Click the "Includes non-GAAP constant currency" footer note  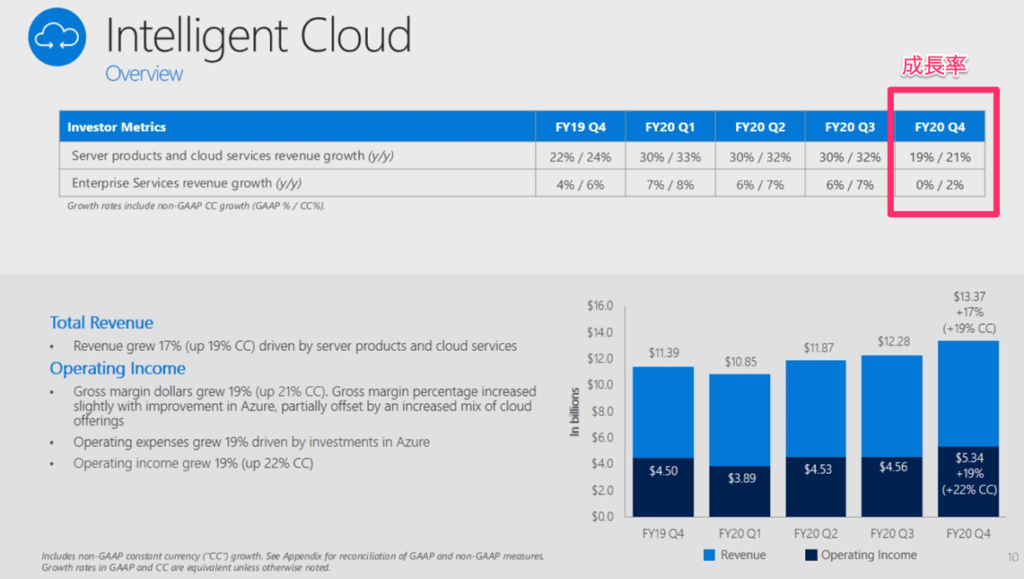click(293, 562)
